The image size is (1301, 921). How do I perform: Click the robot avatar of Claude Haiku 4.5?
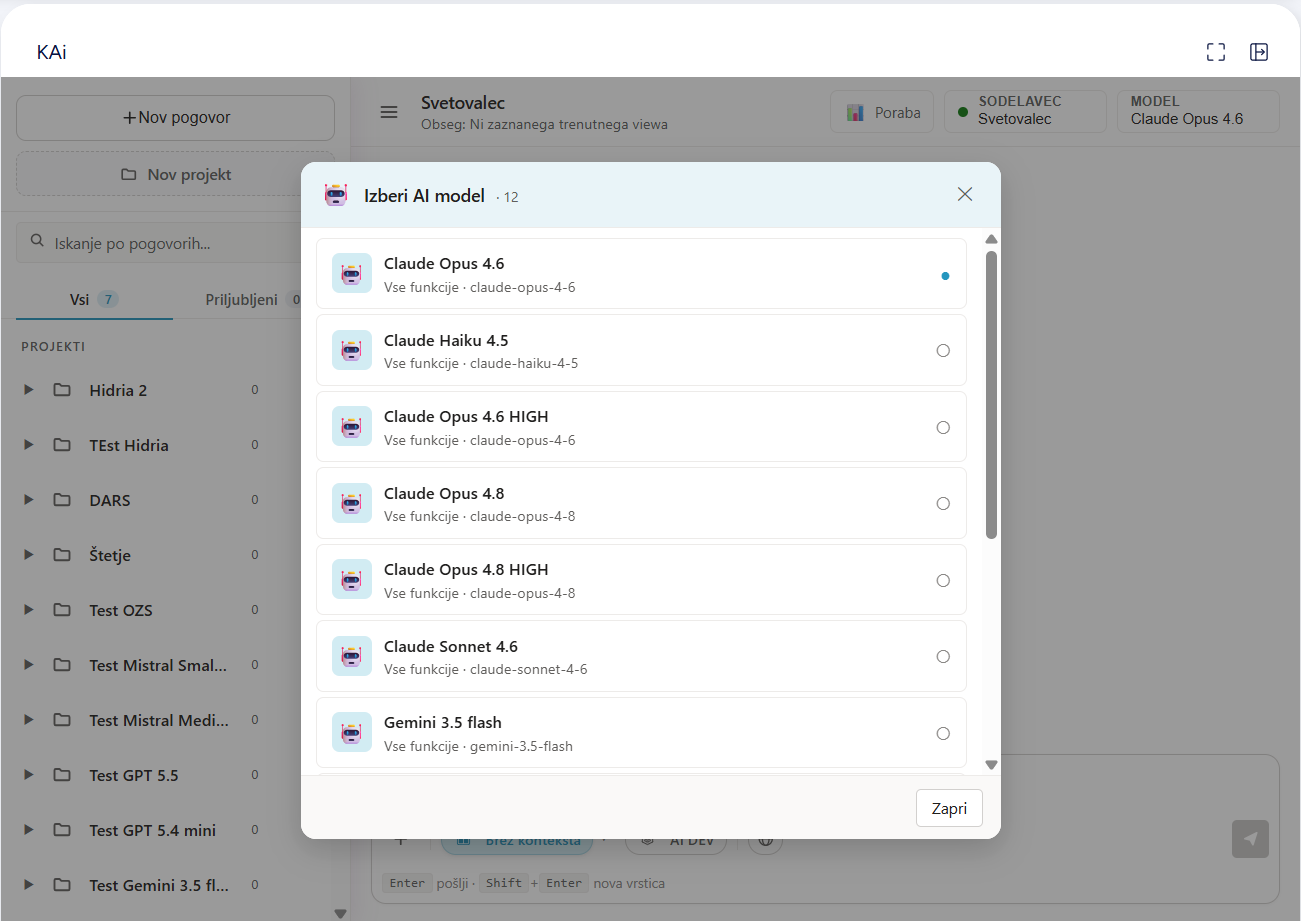click(351, 350)
